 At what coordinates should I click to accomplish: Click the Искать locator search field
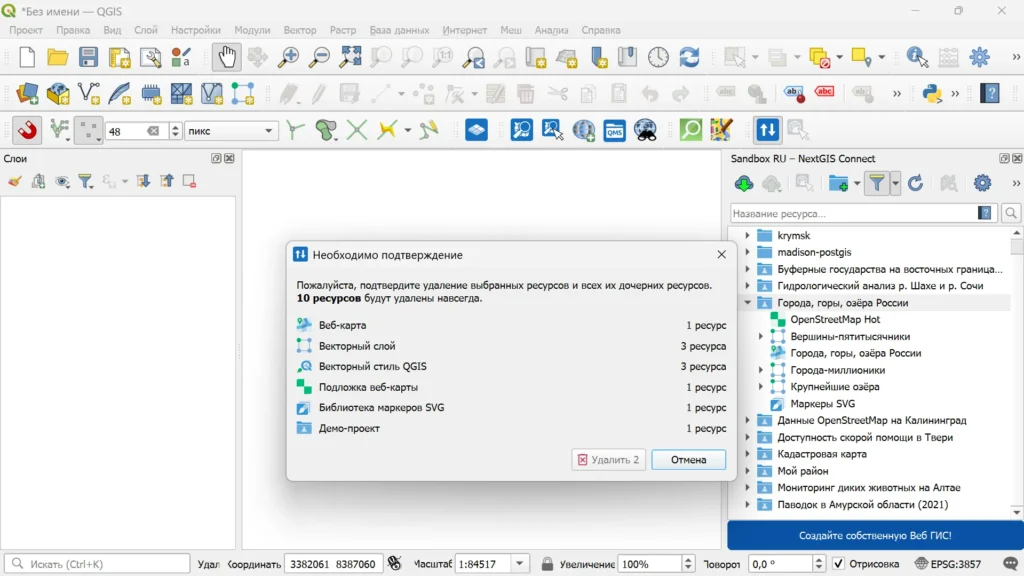[x=97, y=564]
